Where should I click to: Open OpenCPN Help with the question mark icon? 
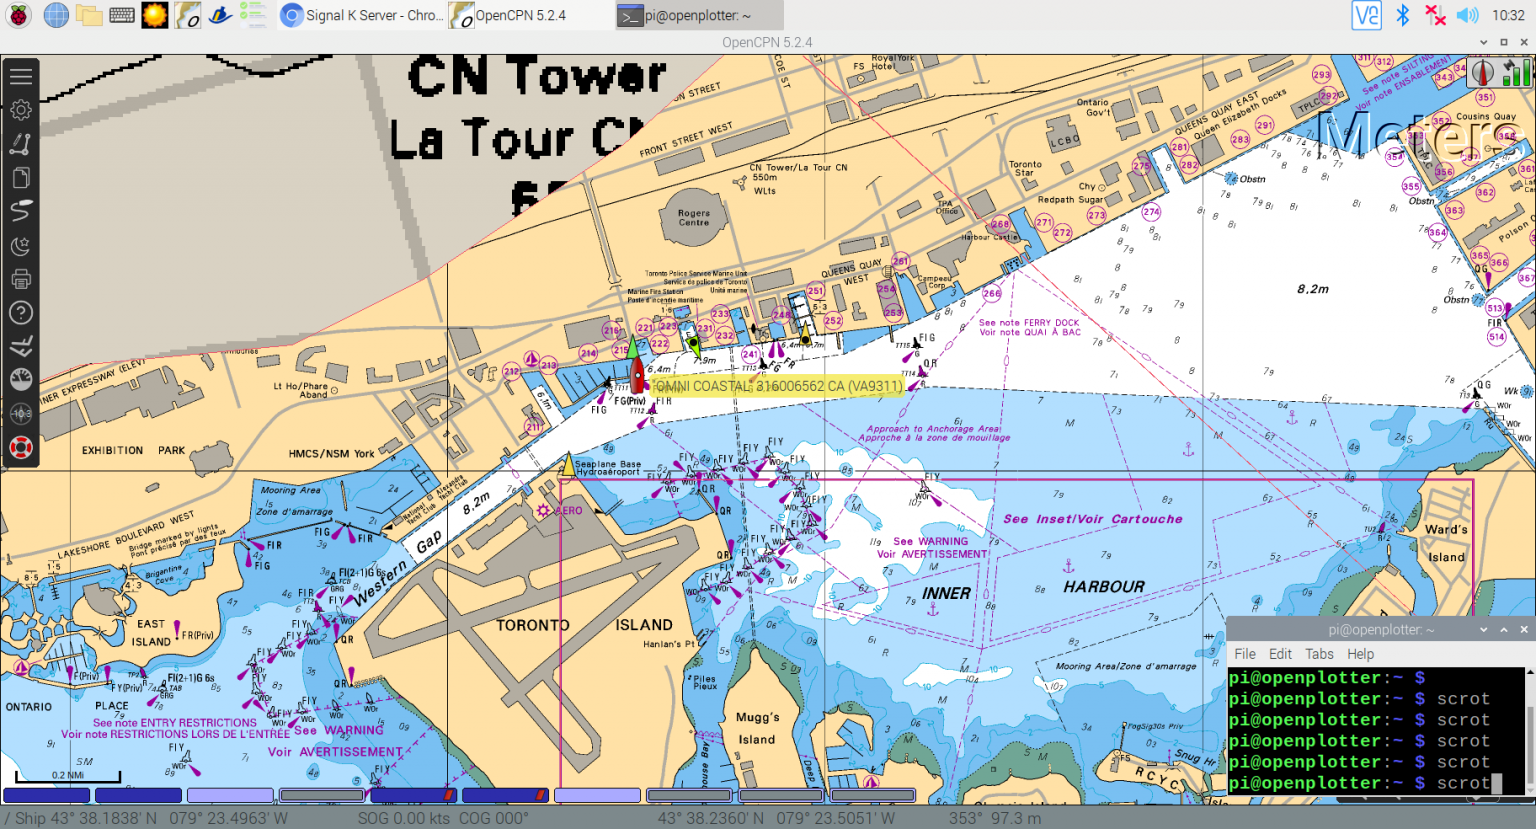tap(21, 313)
